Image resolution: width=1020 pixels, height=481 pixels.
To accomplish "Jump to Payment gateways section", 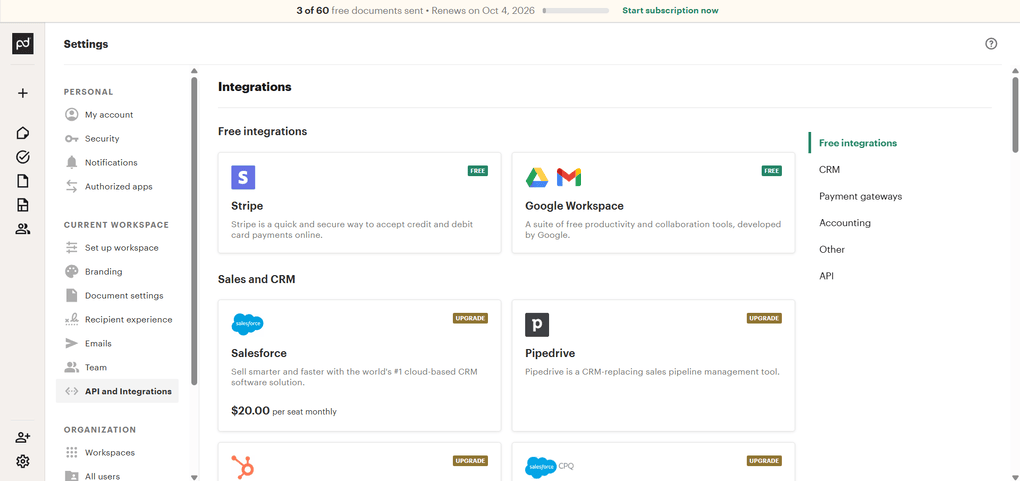I will 861,197.
